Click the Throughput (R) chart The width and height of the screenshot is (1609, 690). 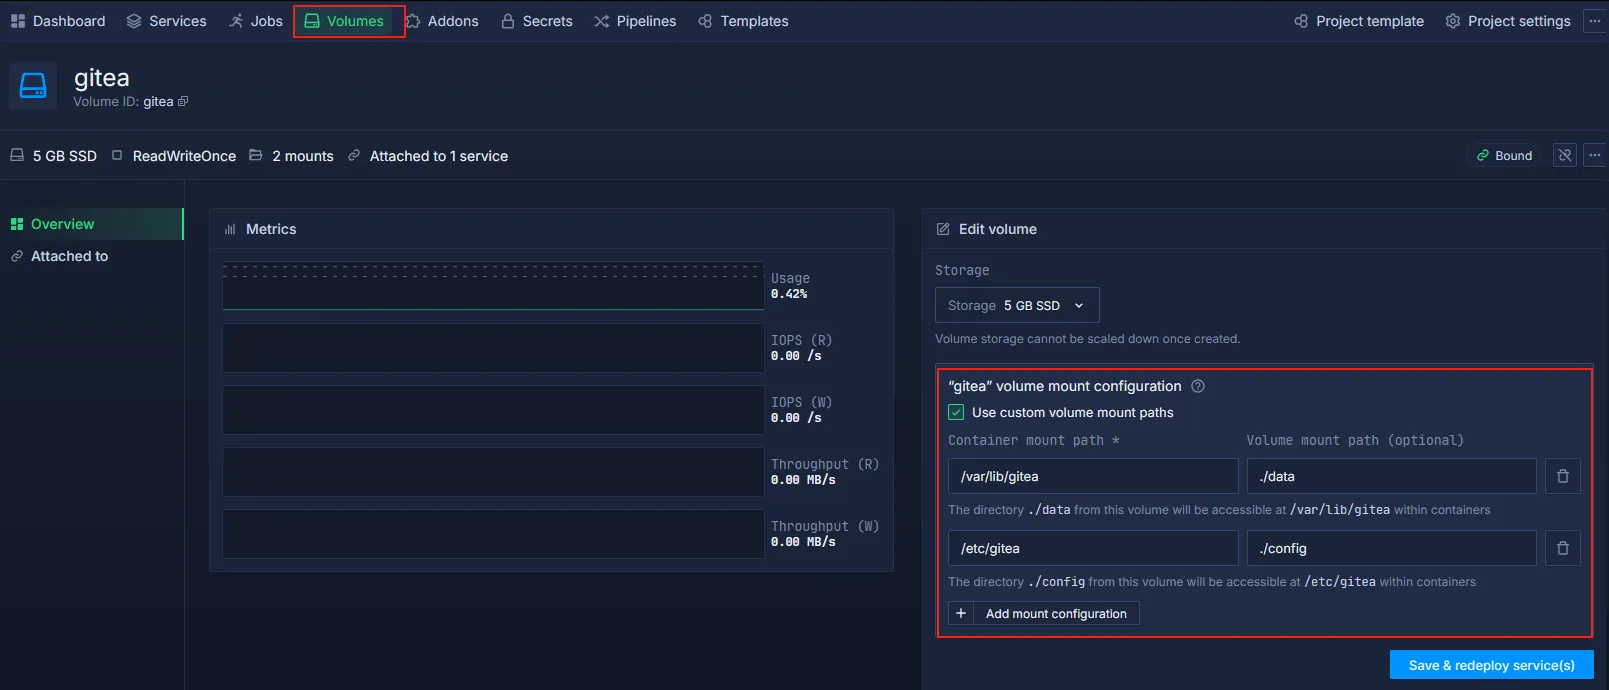coord(493,472)
